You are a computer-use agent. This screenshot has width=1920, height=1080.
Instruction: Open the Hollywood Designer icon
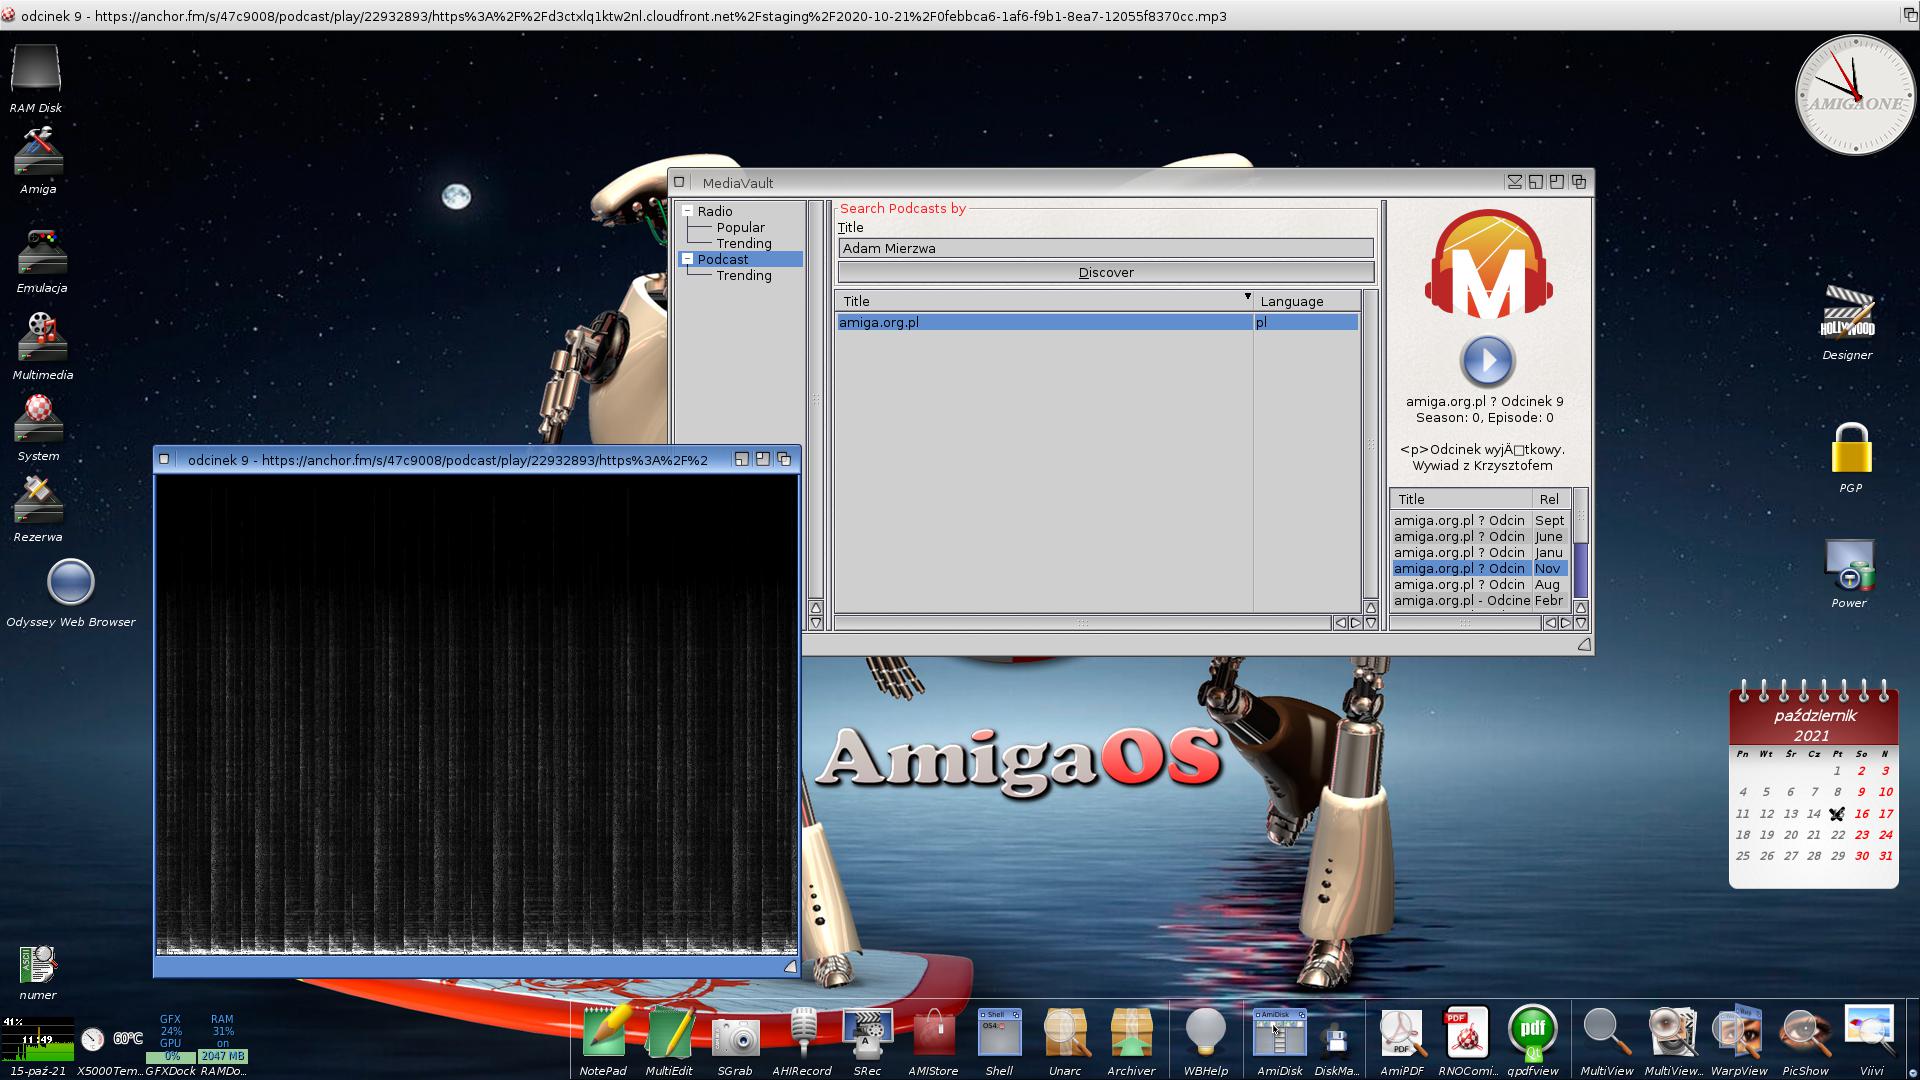(1847, 313)
